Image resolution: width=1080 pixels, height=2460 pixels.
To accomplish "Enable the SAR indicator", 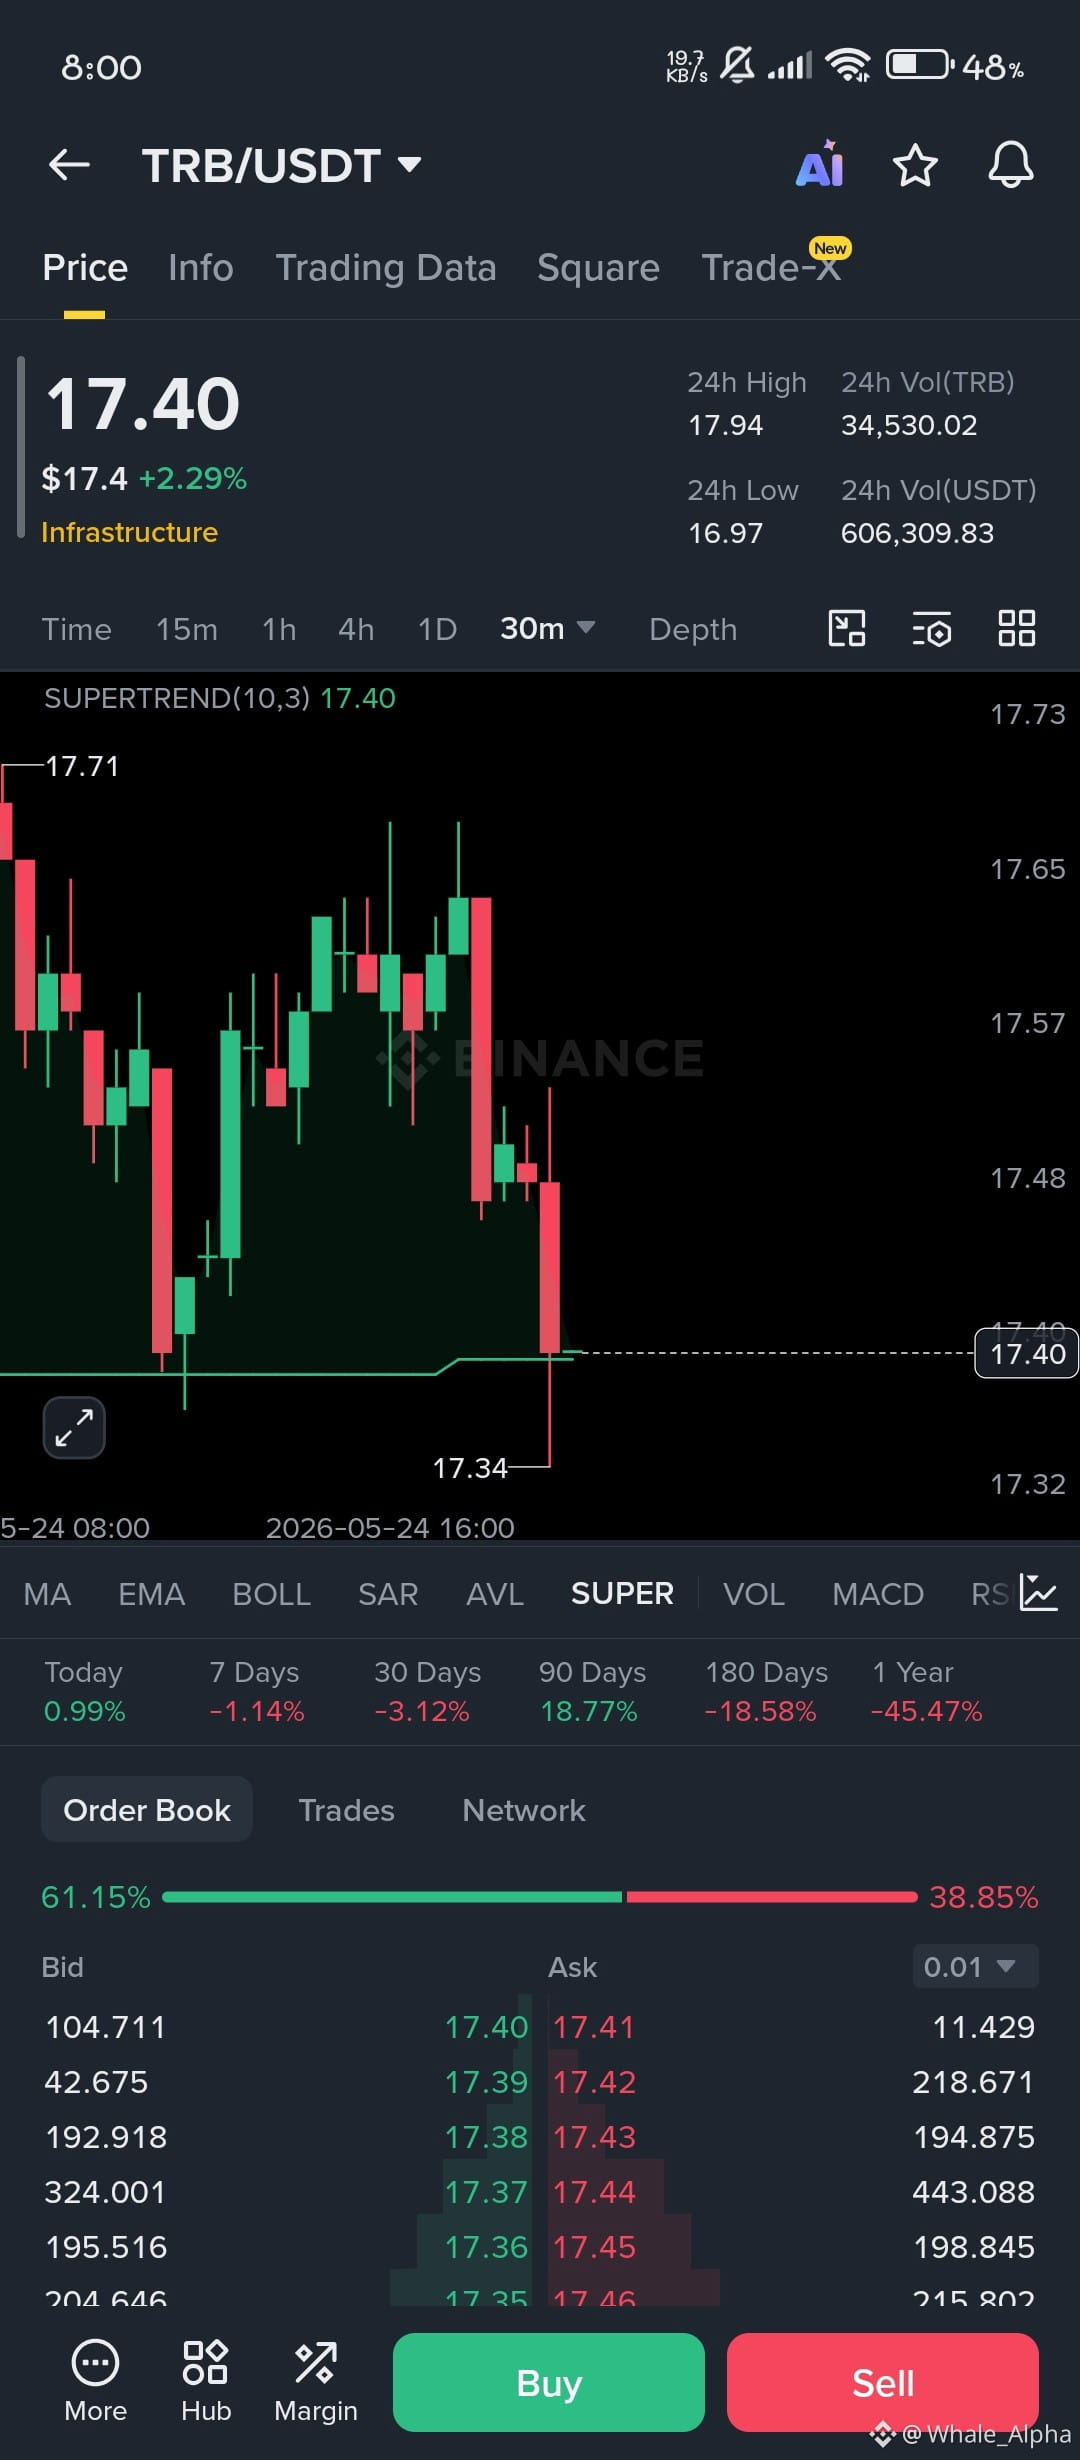I will (388, 1593).
